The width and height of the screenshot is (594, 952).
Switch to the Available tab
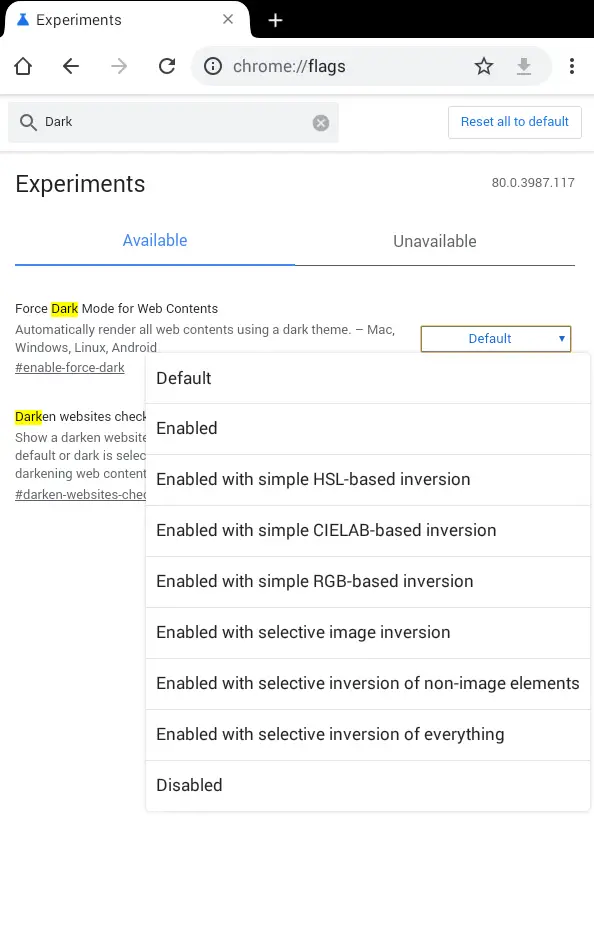coord(155,240)
